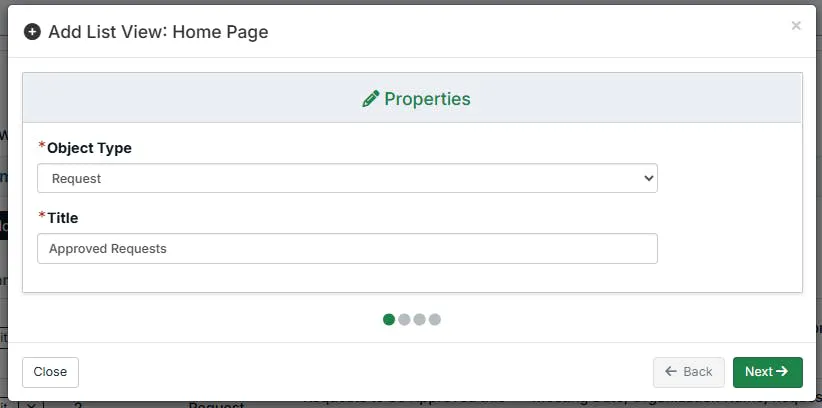Screen dimensions: 822x408
Task: Focus the Title field containing Approved Requests
Action: (347, 249)
